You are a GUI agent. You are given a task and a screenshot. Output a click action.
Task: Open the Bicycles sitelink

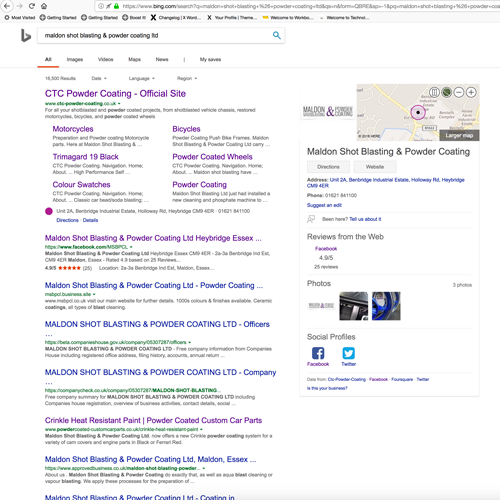tap(186, 129)
